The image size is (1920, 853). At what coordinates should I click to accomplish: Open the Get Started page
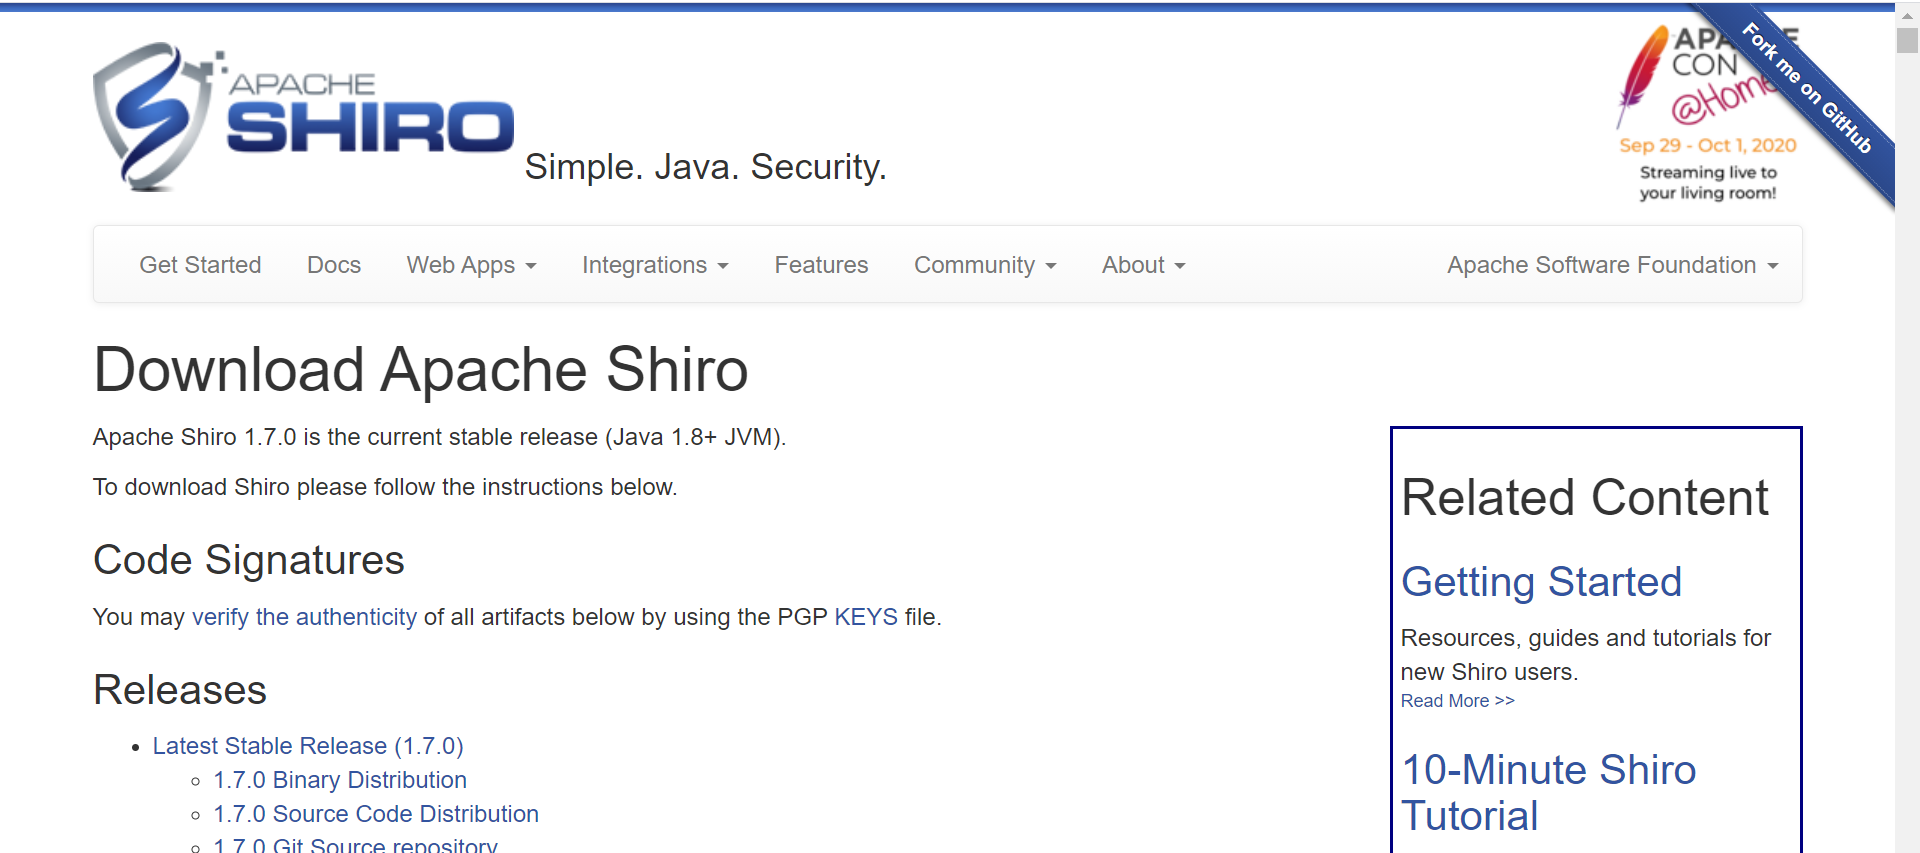coord(200,265)
